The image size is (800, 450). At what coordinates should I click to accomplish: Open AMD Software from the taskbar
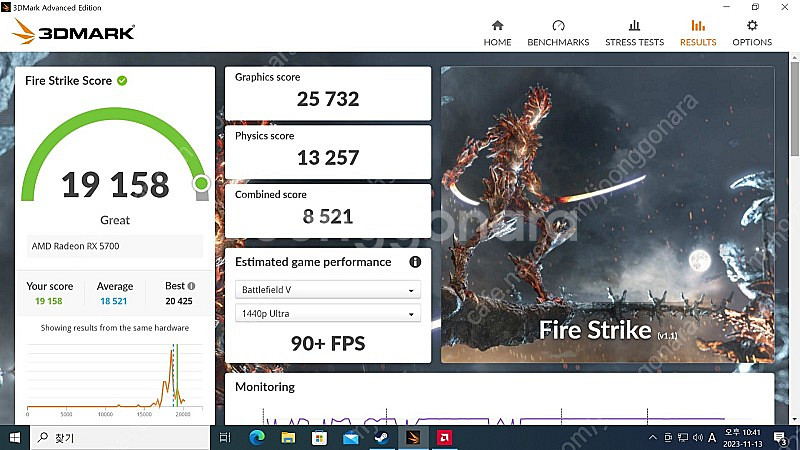pyautogui.click(x=444, y=438)
